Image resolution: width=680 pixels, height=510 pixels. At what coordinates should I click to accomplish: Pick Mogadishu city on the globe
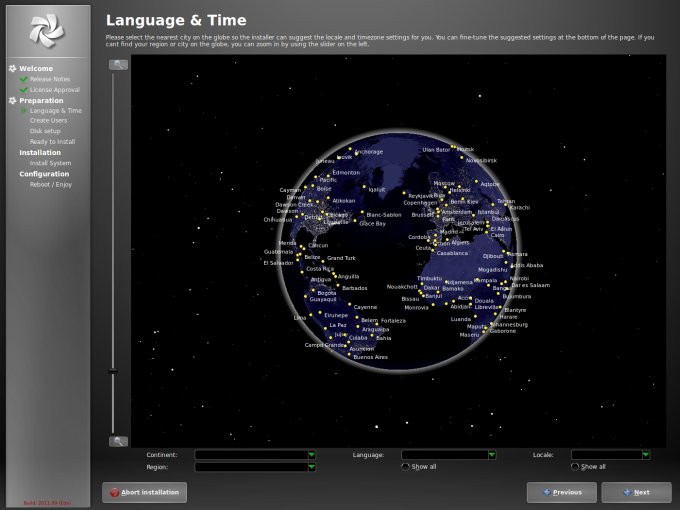[x=492, y=270]
